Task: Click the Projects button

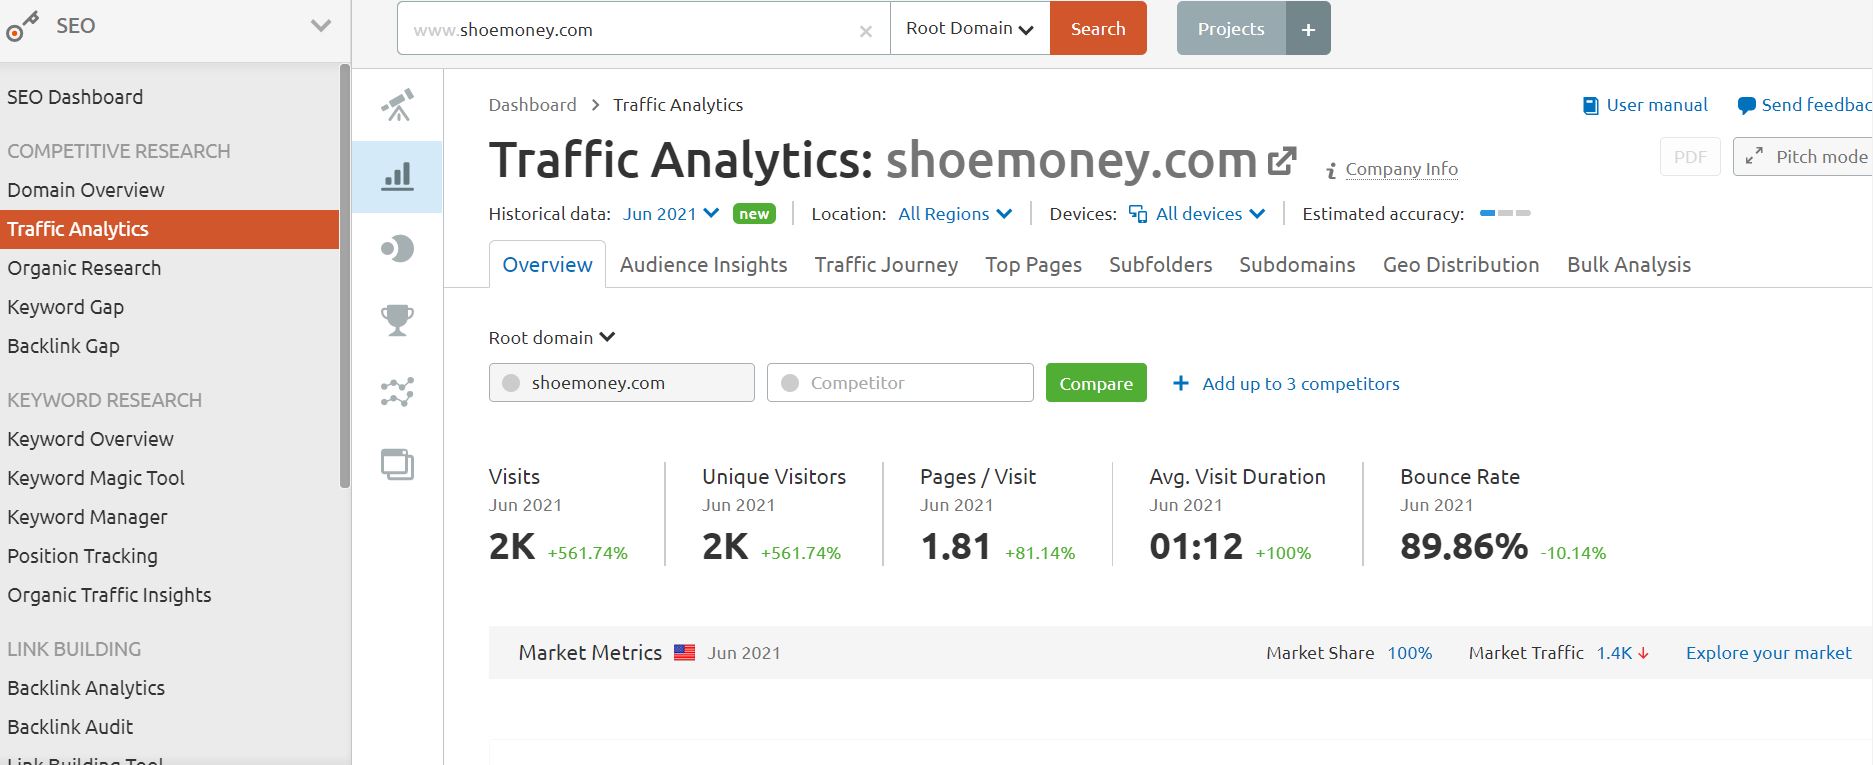Action: coord(1231,29)
